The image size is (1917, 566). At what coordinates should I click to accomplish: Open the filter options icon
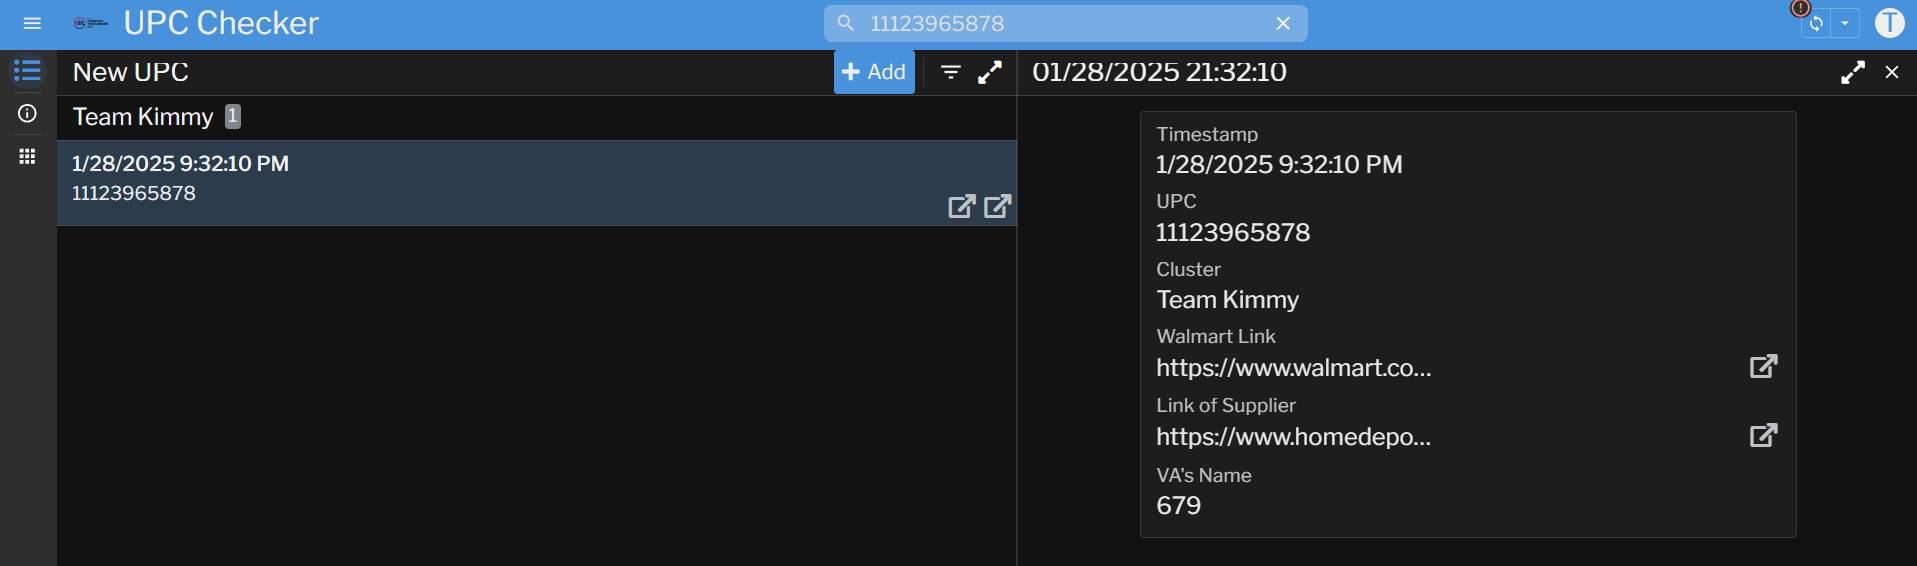(x=951, y=72)
